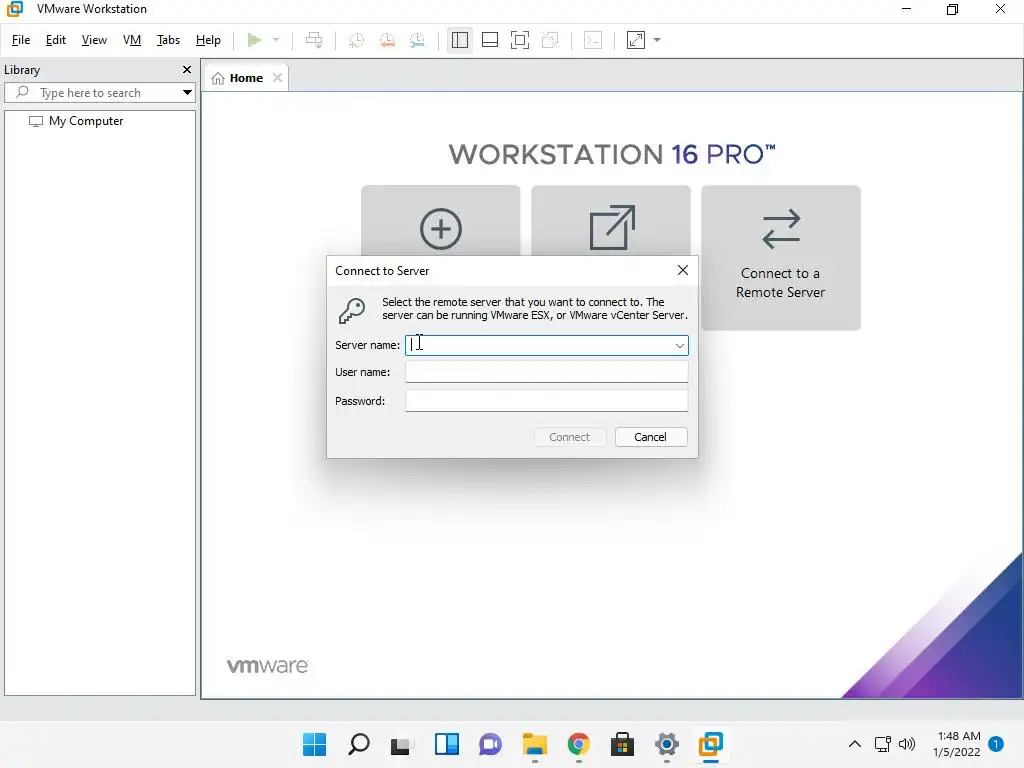Open the power options dropdown arrow
Image resolution: width=1024 pixels, height=768 pixels.
pyautogui.click(x=276, y=40)
